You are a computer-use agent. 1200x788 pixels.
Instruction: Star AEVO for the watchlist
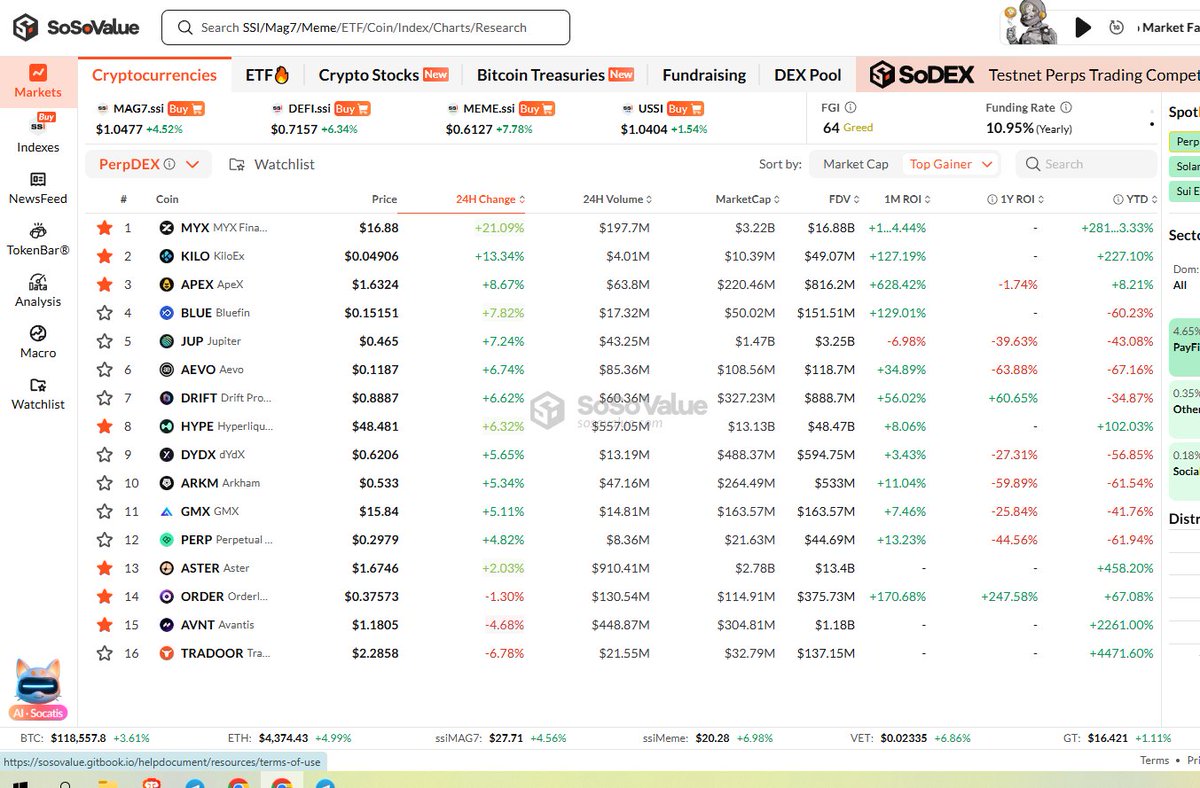pos(104,369)
